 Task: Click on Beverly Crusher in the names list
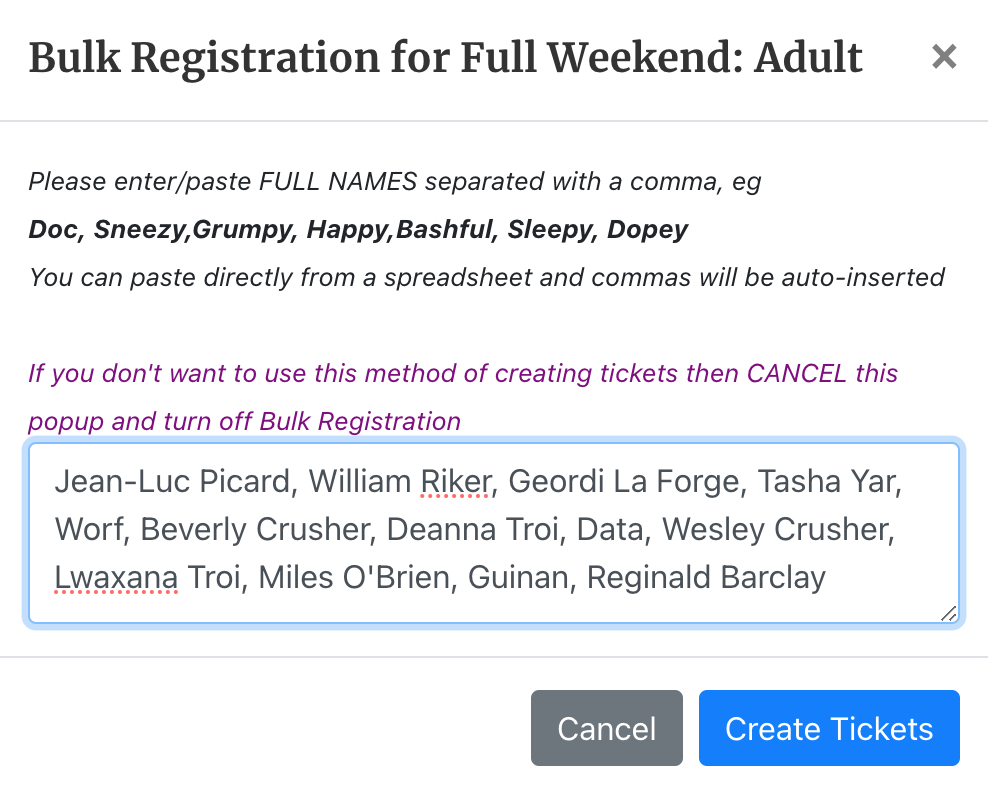[254, 529]
